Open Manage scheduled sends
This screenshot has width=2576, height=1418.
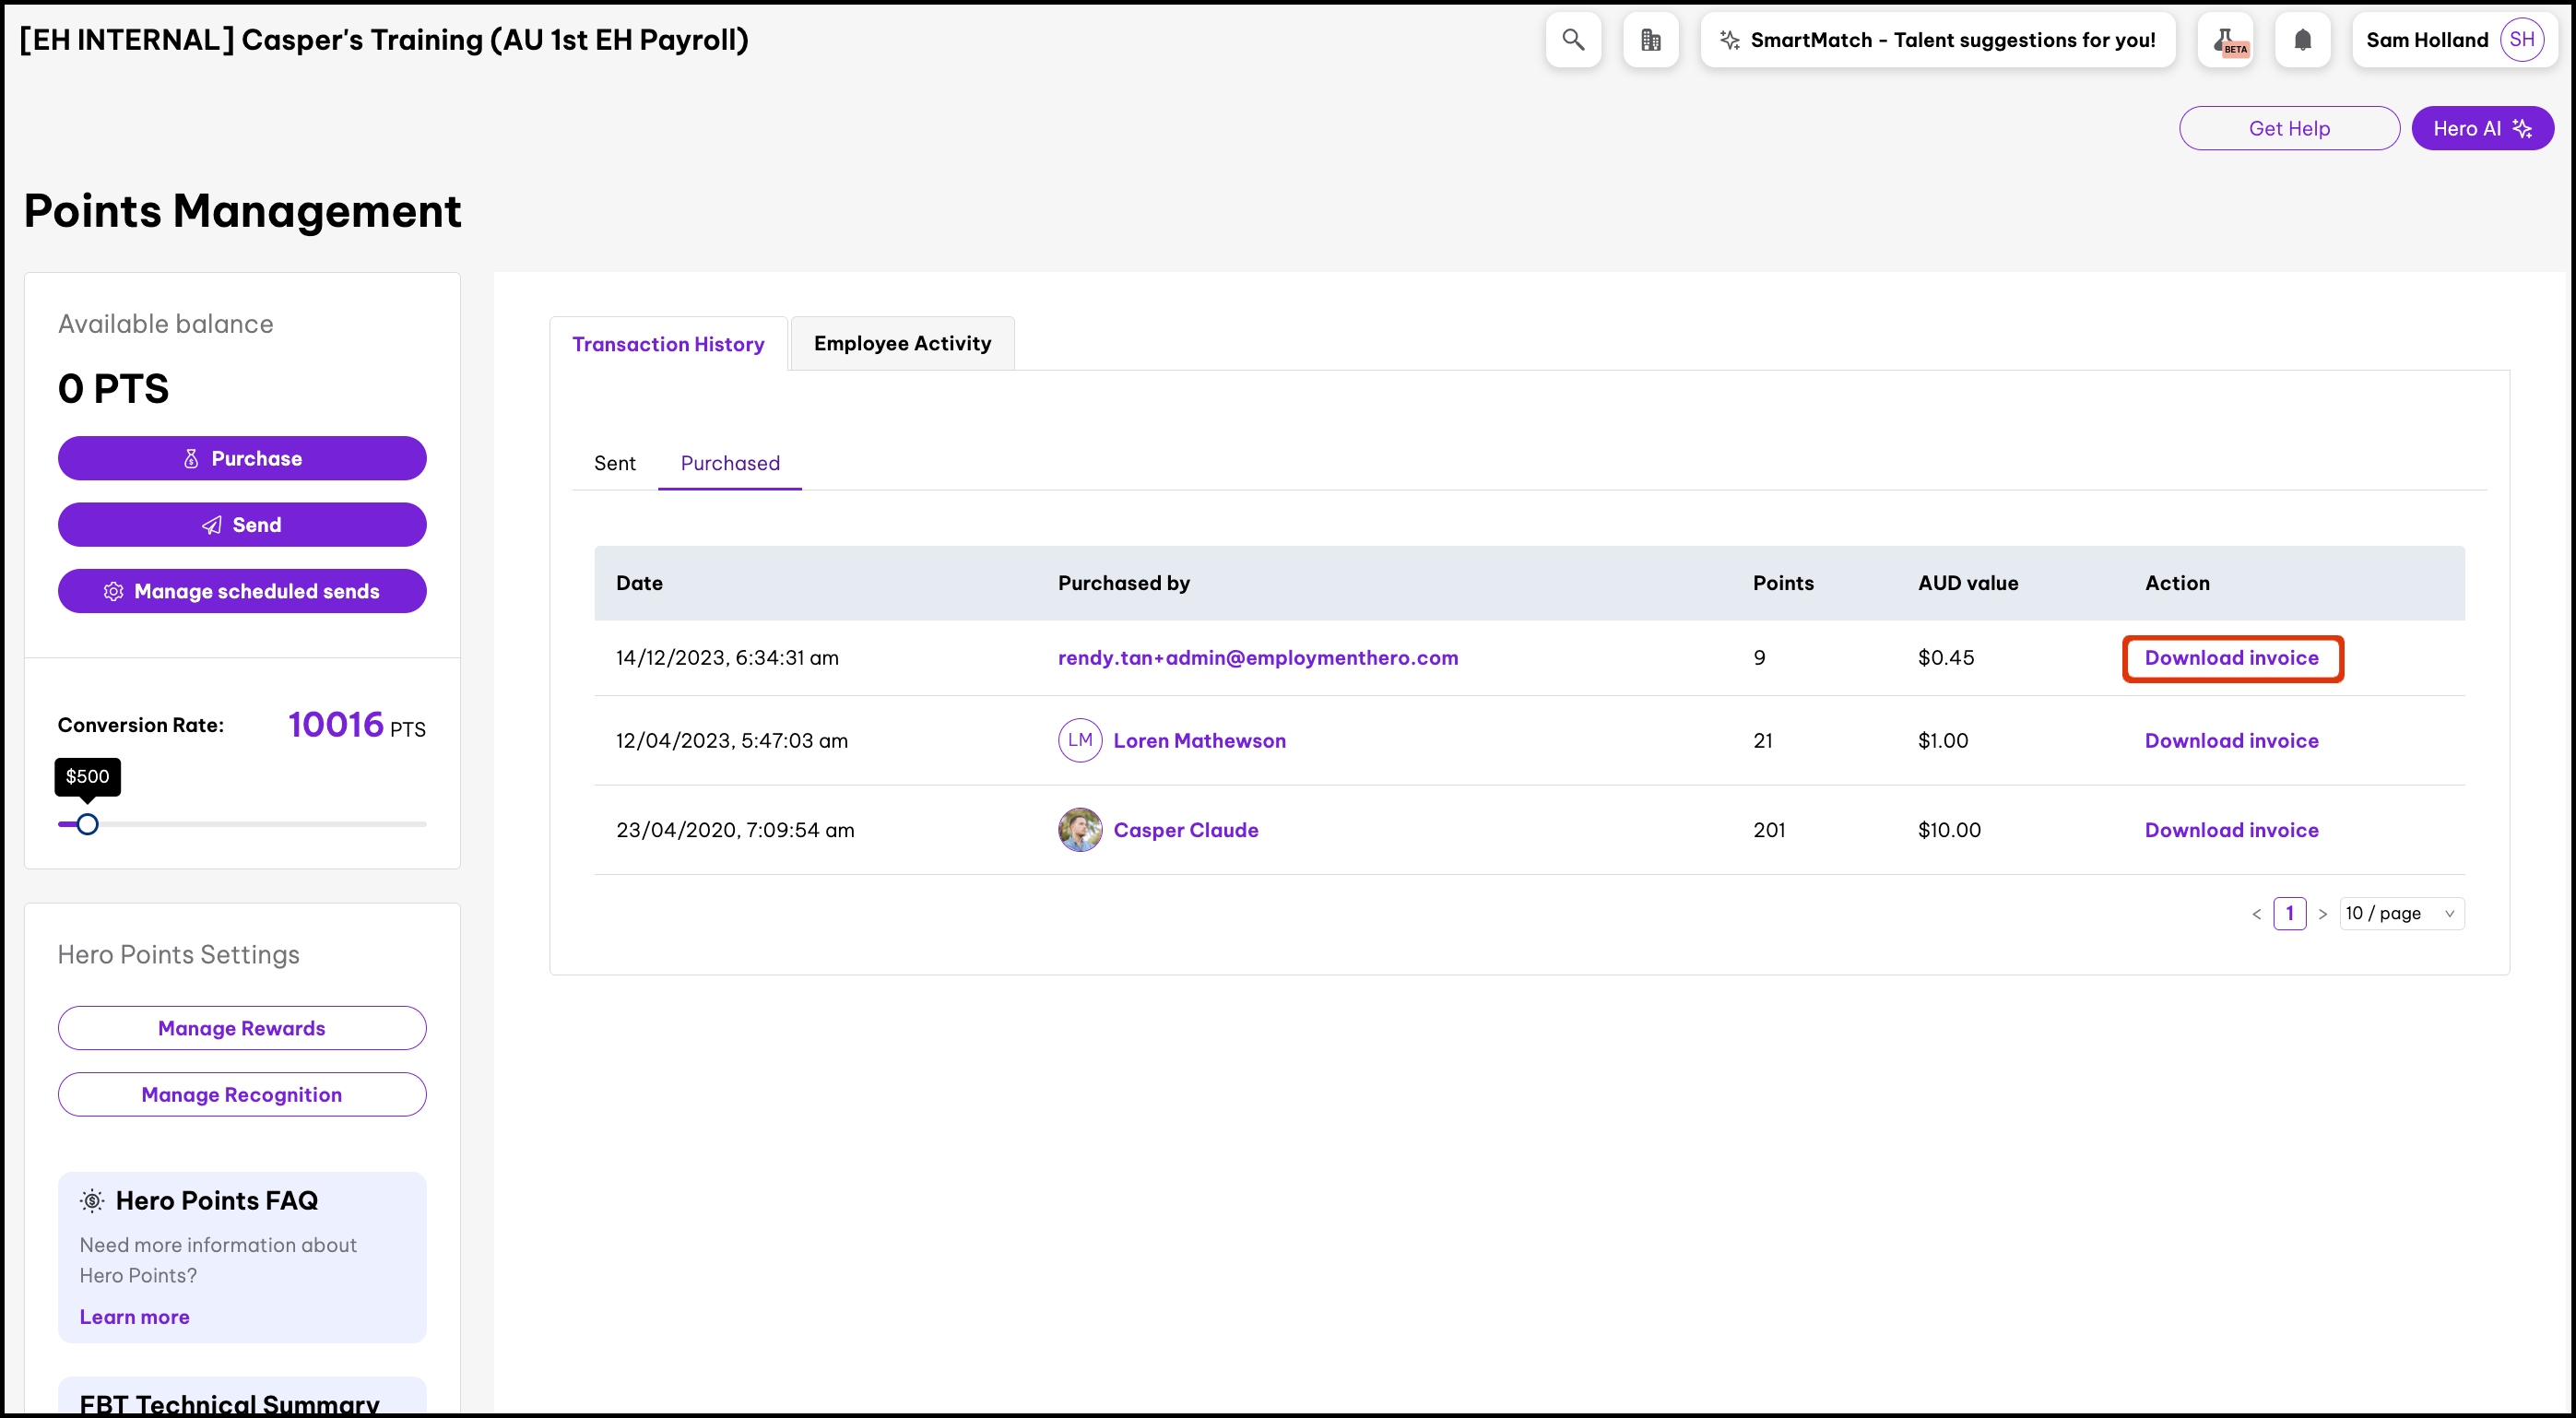(242, 591)
